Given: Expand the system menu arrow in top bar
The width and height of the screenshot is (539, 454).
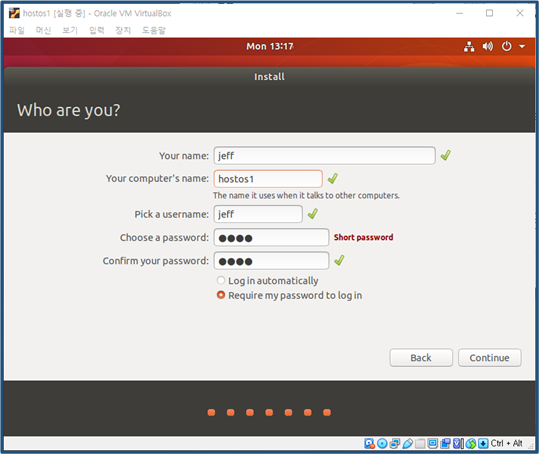Looking at the screenshot, I should click(522, 46).
